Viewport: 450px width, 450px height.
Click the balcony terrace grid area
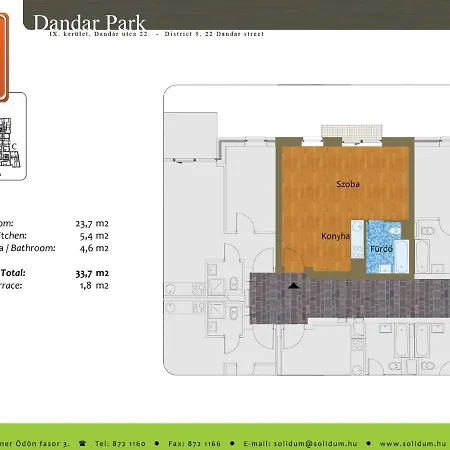coord(352,133)
